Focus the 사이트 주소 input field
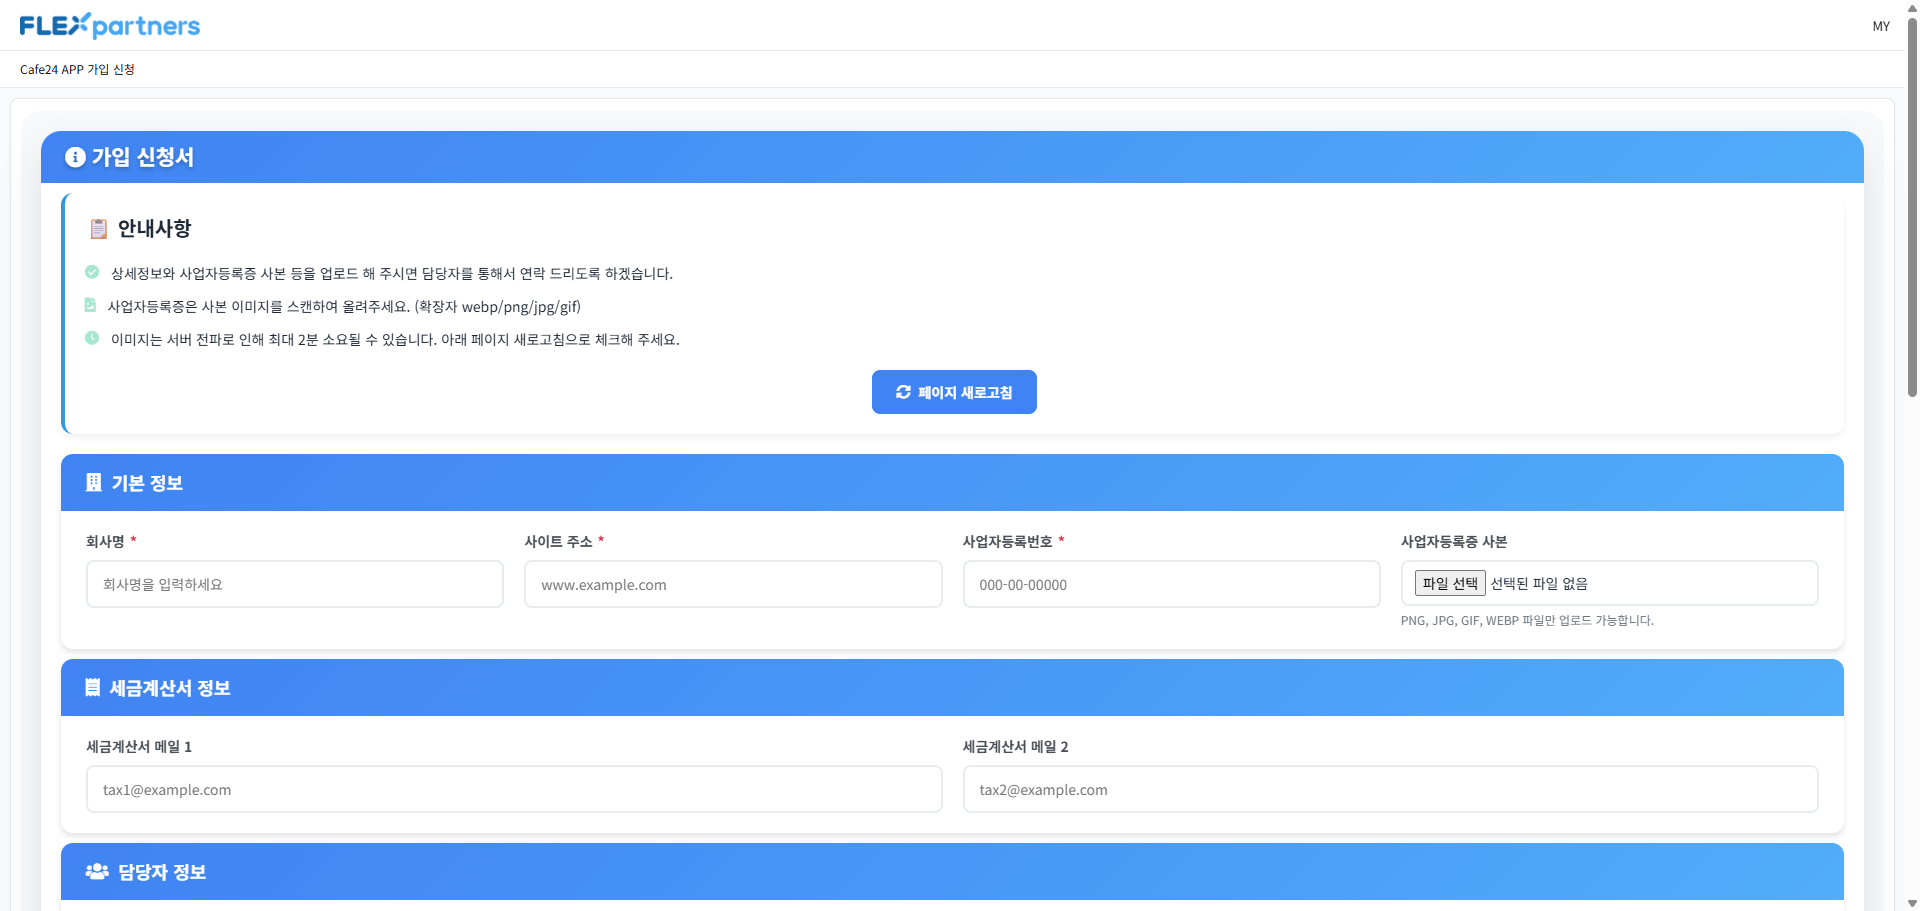The height and width of the screenshot is (911, 1920). [x=733, y=585]
